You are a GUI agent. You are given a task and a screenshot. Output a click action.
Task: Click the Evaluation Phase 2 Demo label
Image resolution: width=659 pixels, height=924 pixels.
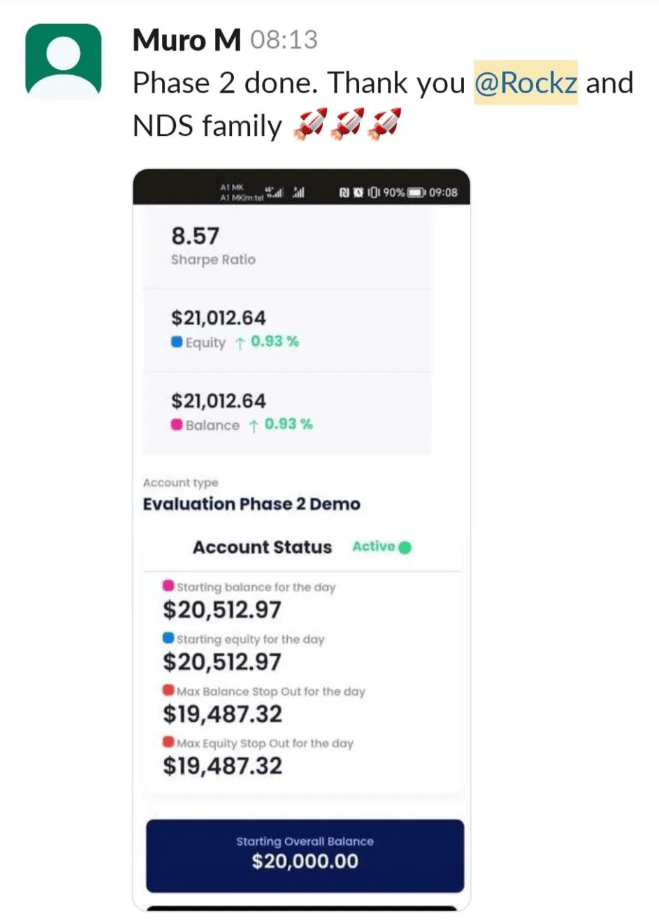coord(252,504)
